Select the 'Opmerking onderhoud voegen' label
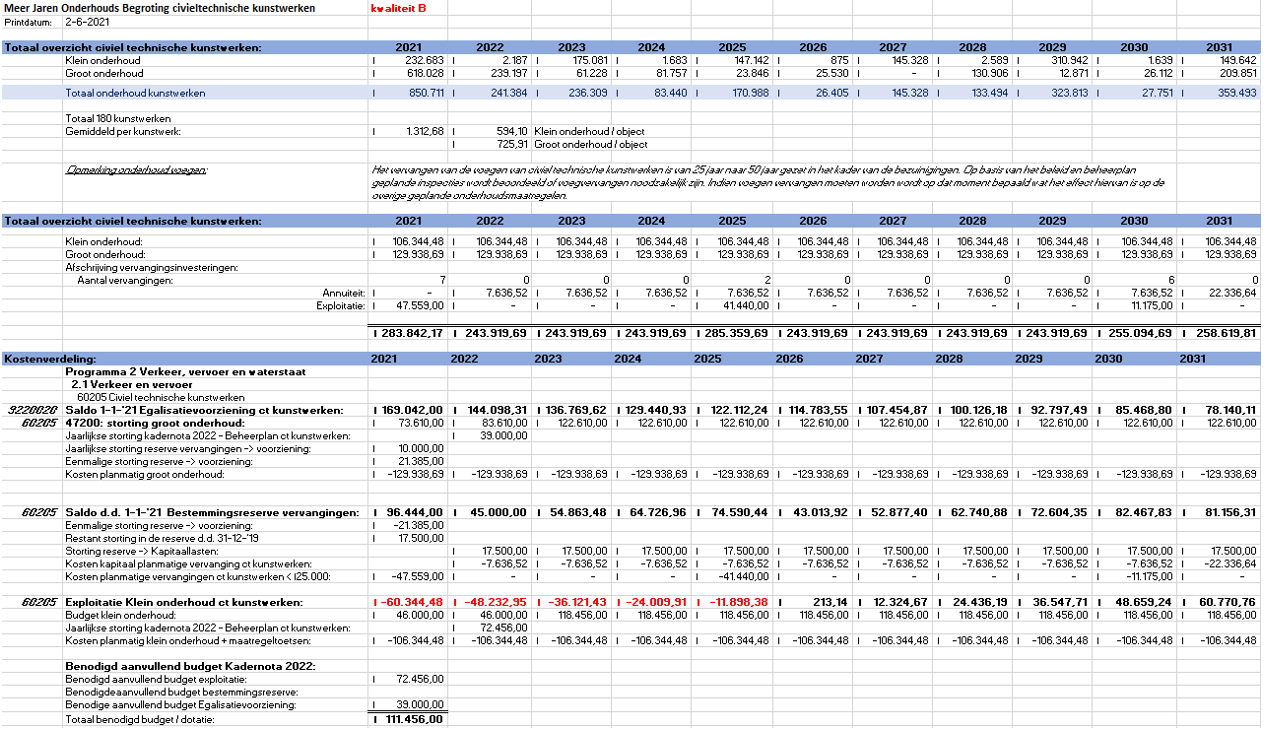Viewport: 1268px width, 732px height. click(135, 170)
